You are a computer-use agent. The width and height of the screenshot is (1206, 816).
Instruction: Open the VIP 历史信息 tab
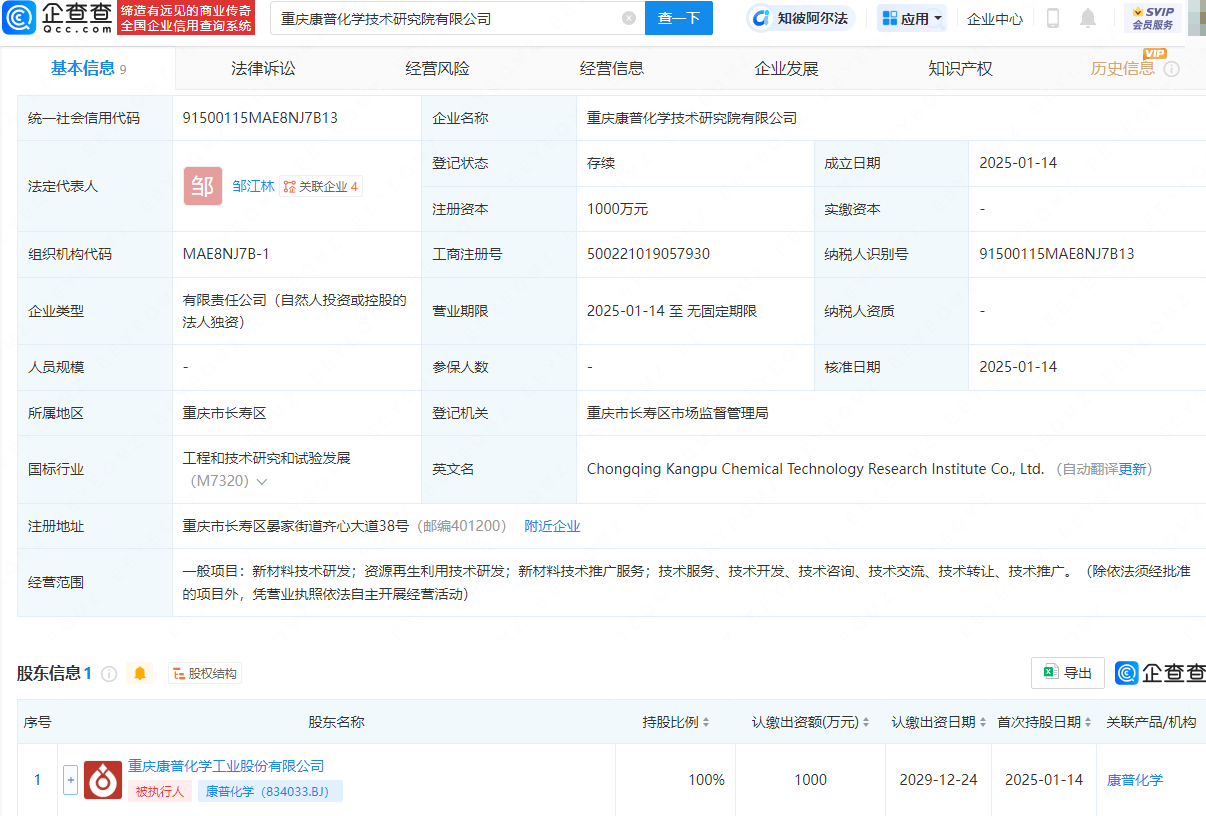[x=1122, y=68]
